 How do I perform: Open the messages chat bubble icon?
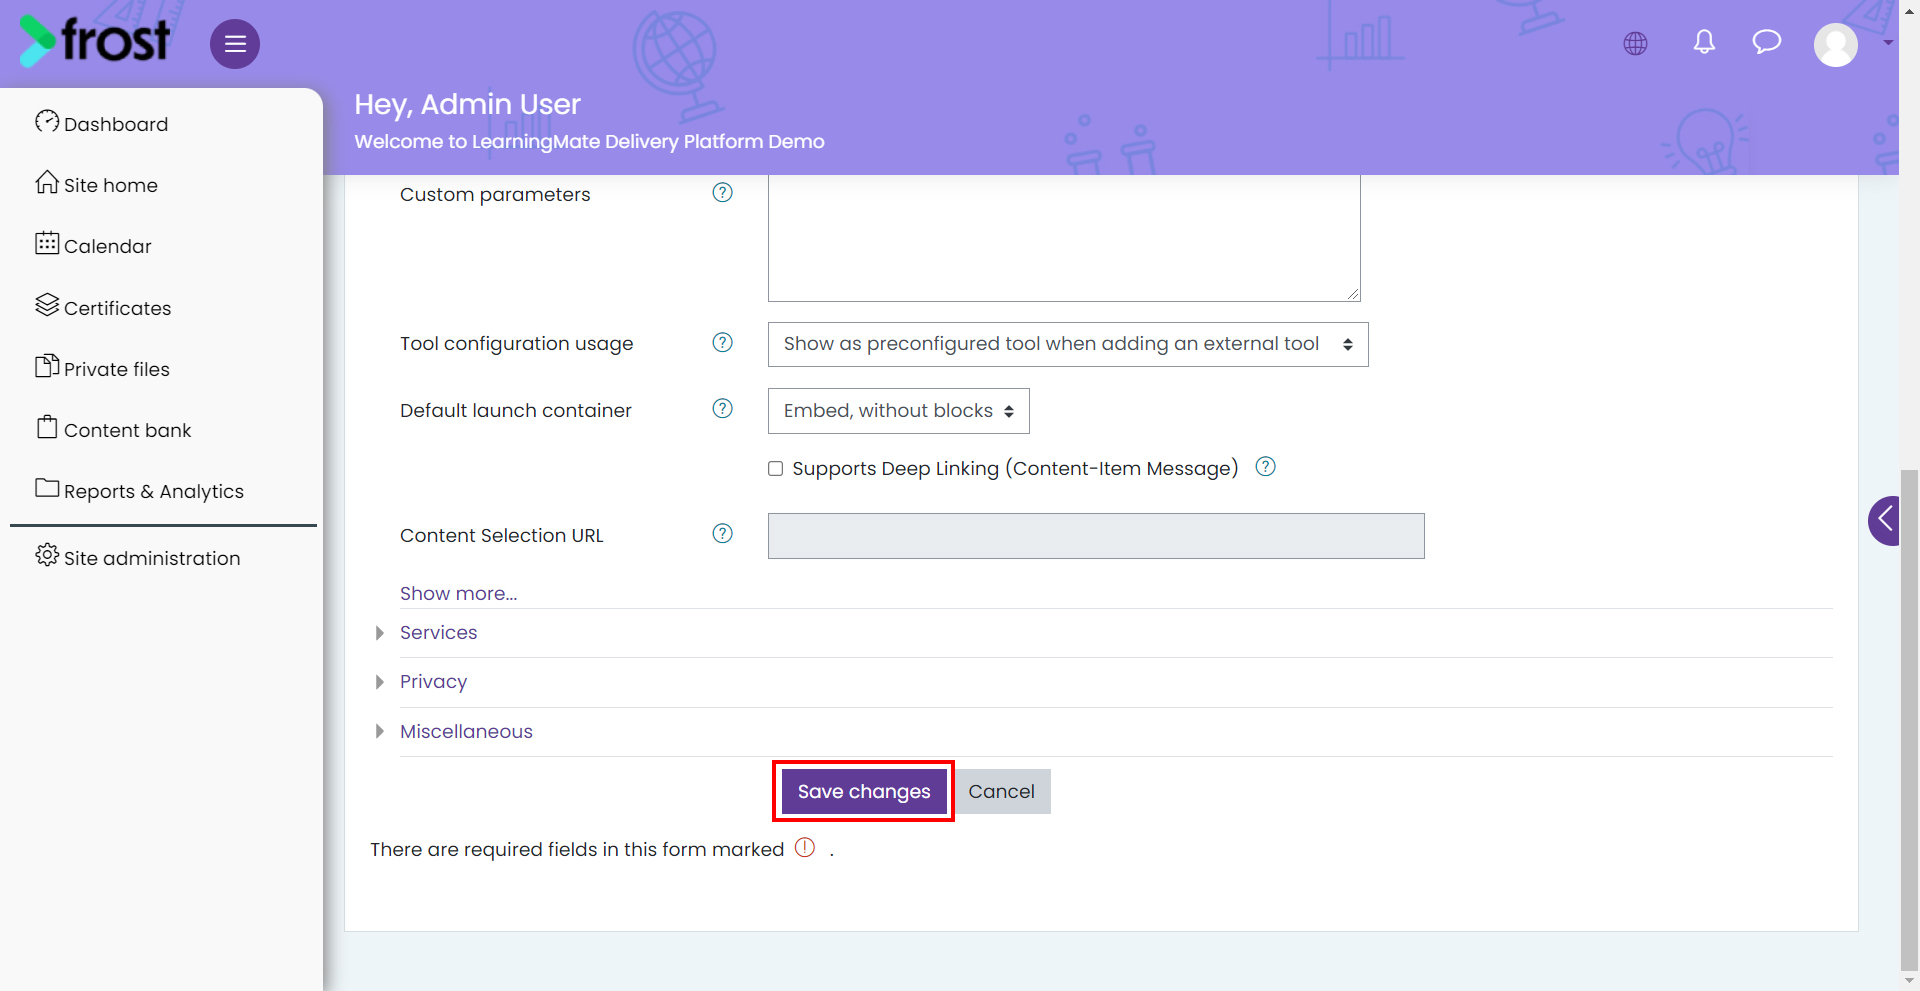pyautogui.click(x=1767, y=42)
